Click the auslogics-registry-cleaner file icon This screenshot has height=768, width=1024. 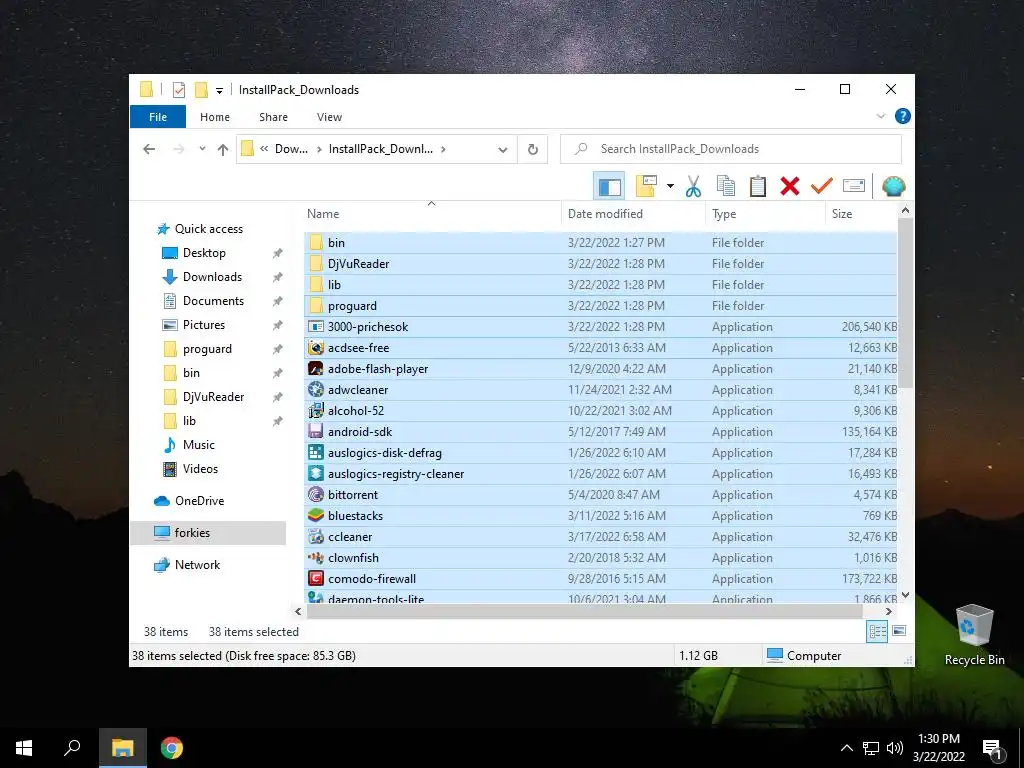[x=316, y=473]
